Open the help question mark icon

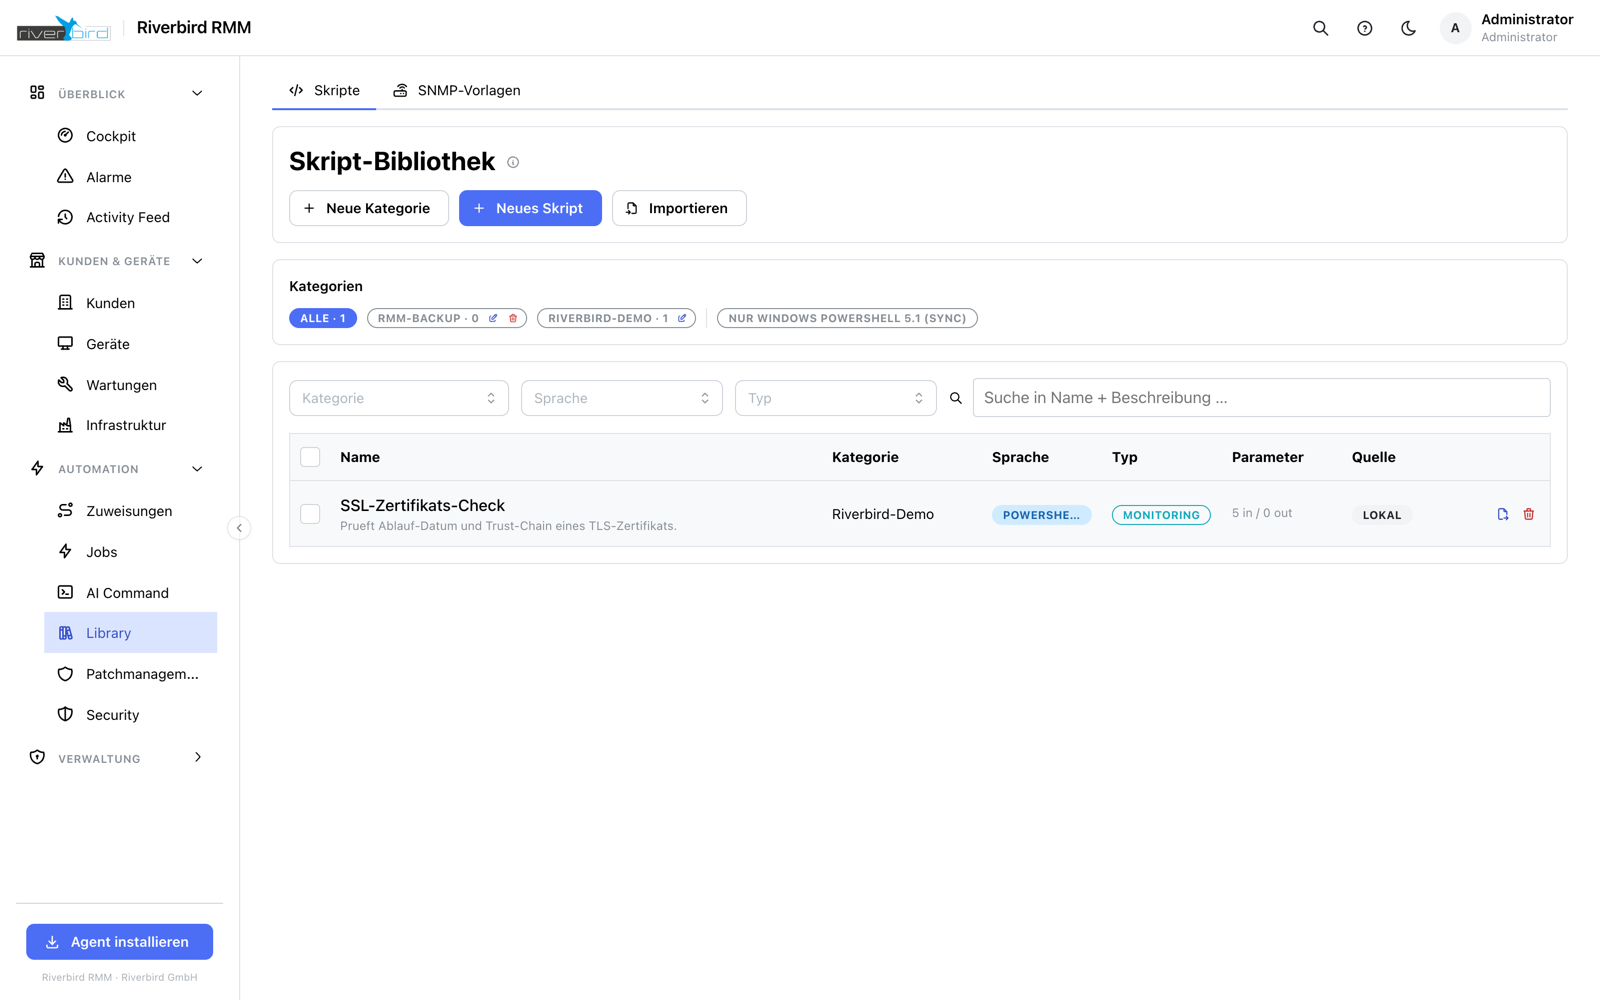pos(1364,28)
